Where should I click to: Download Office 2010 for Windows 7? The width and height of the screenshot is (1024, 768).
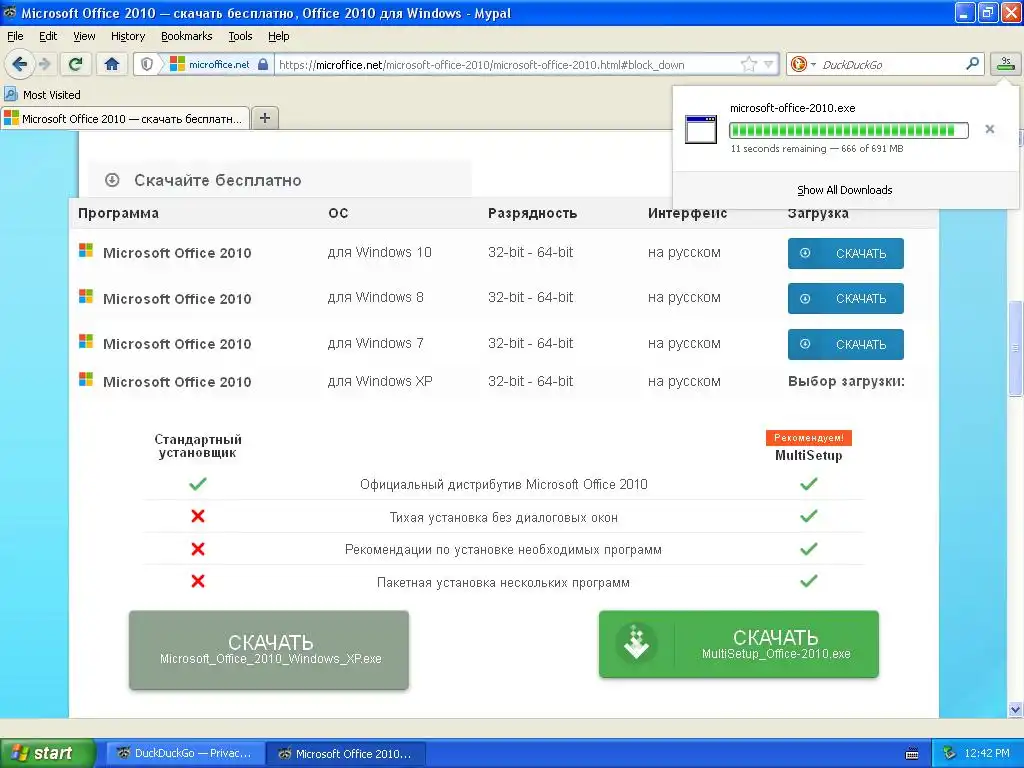(x=845, y=344)
